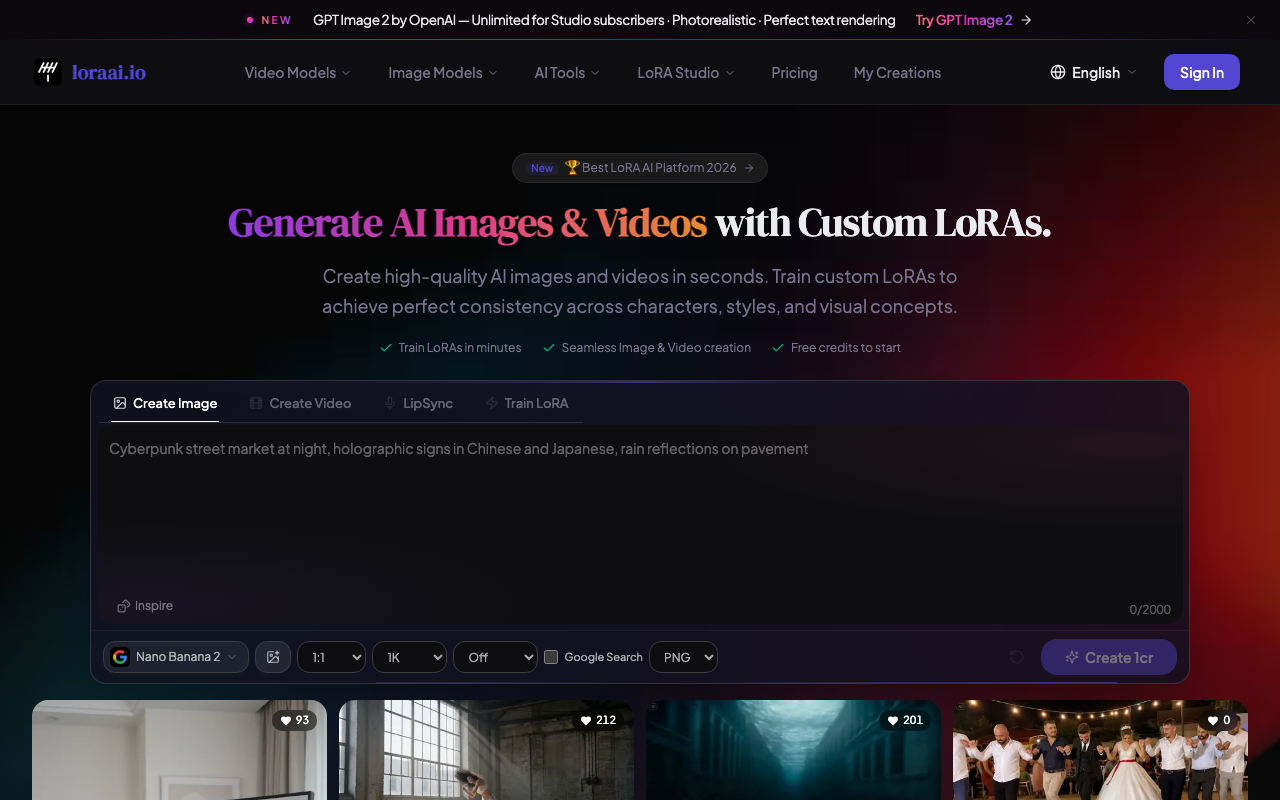Open the 1K resolution dropdown
This screenshot has height=800, width=1280.
click(409, 657)
